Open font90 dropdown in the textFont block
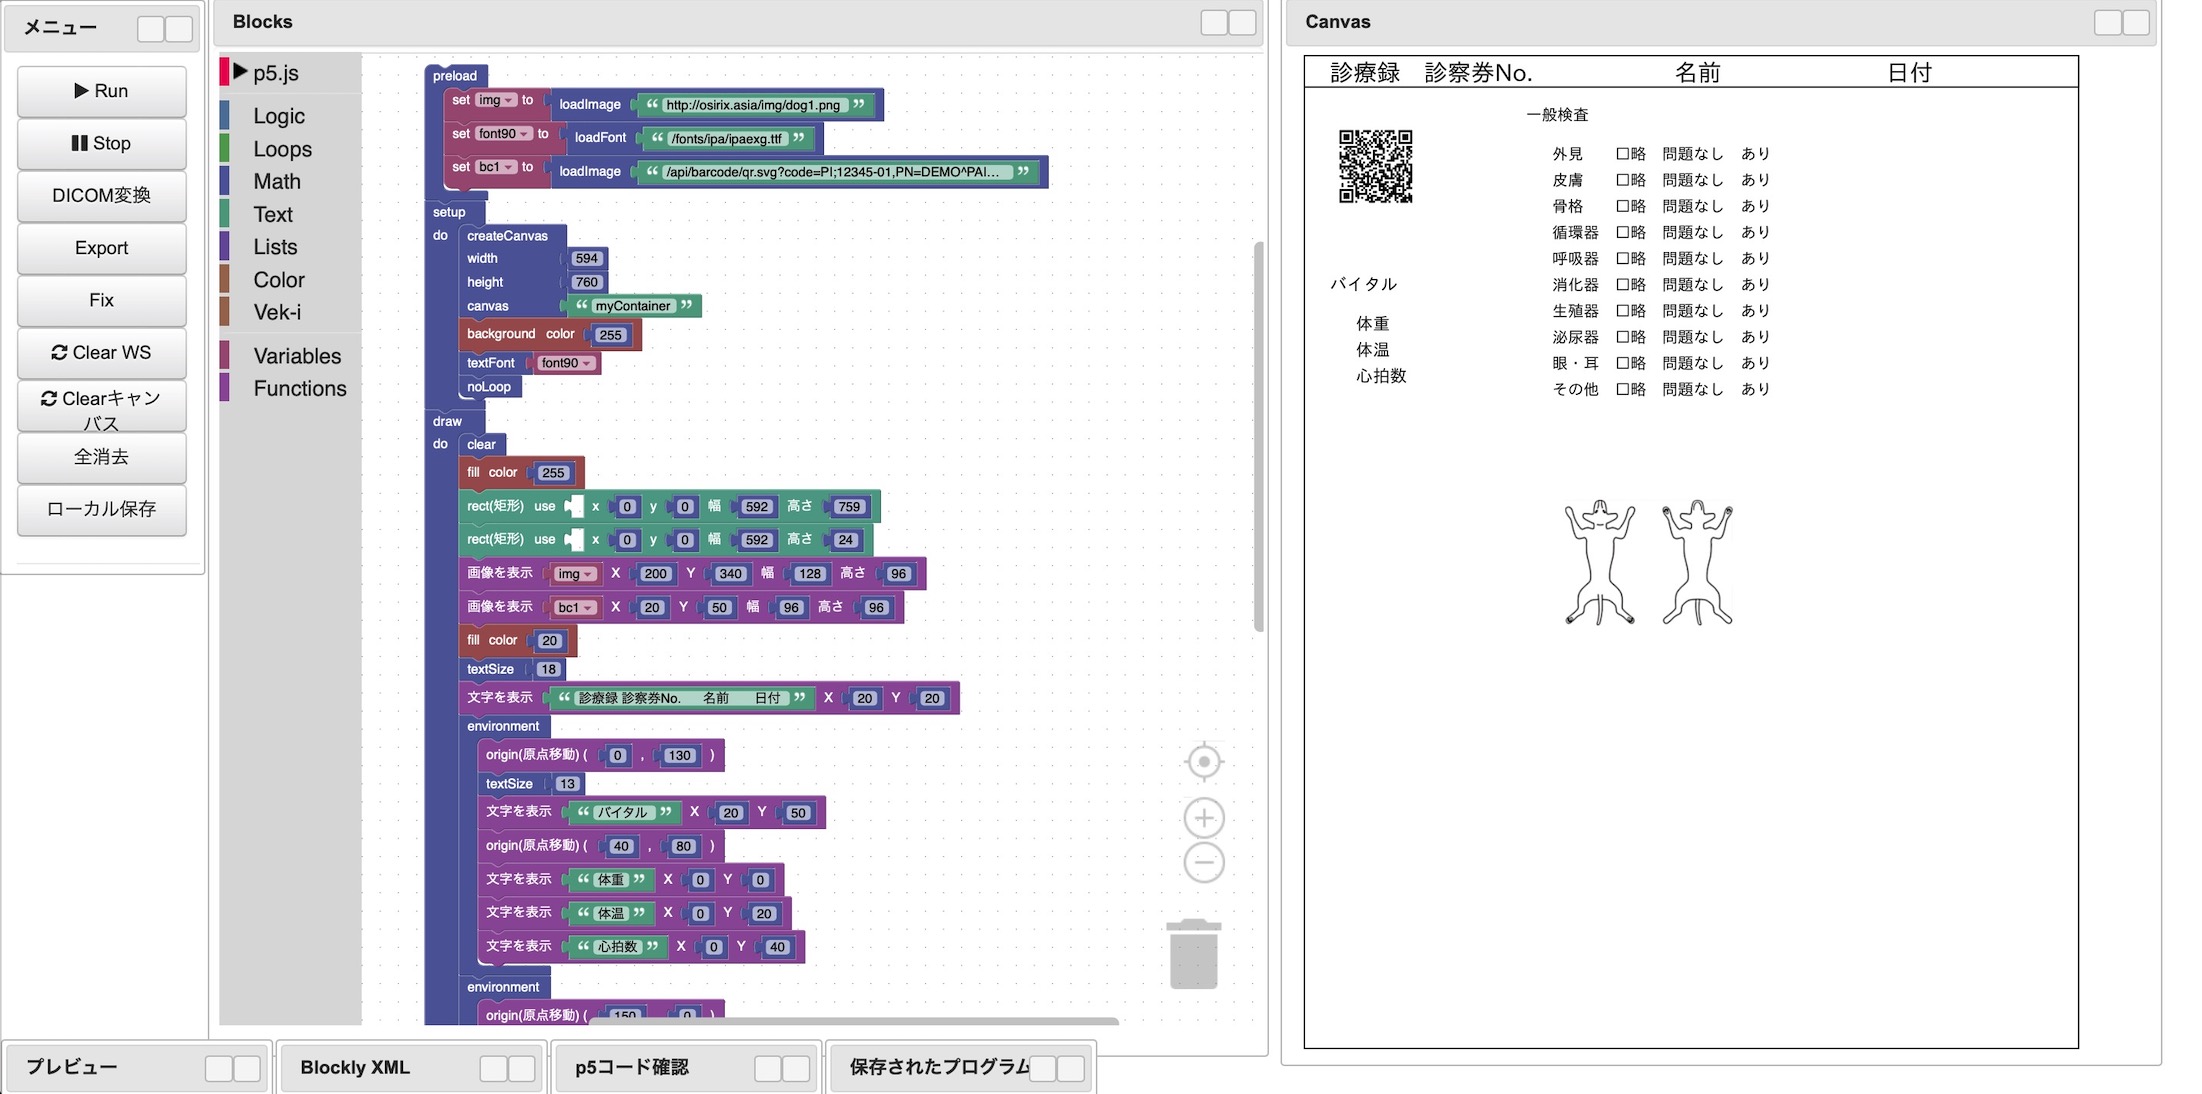The image size is (2202, 1094). click(x=566, y=363)
